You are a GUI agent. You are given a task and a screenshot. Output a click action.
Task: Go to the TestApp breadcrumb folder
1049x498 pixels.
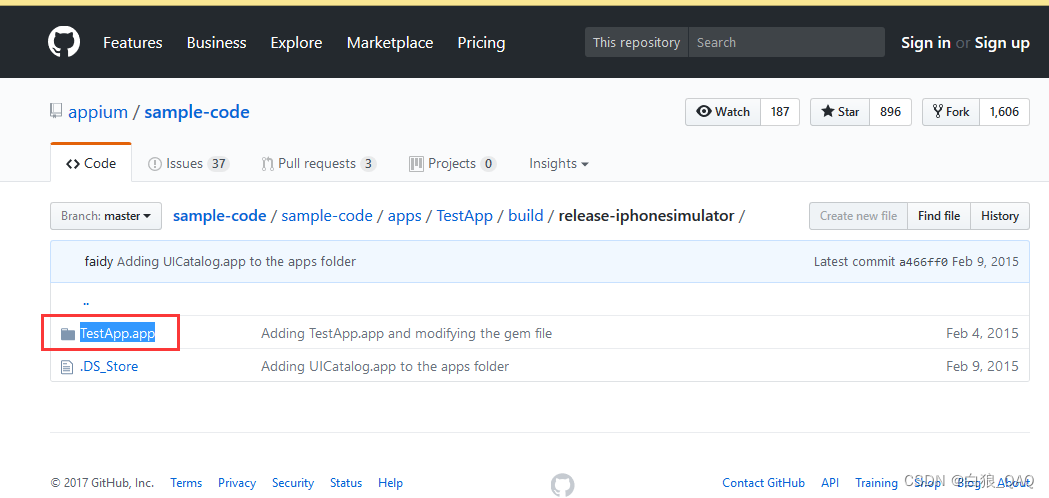pos(464,216)
